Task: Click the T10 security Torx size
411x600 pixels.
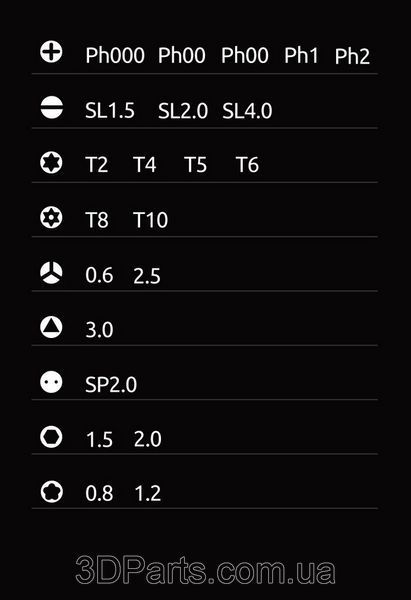Action: (150, 220)
